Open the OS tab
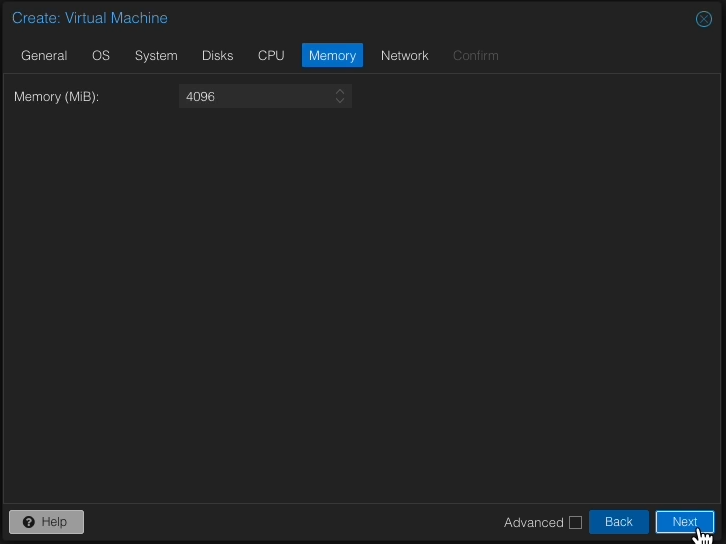The image size is (726, 544). tap(100, 56)
